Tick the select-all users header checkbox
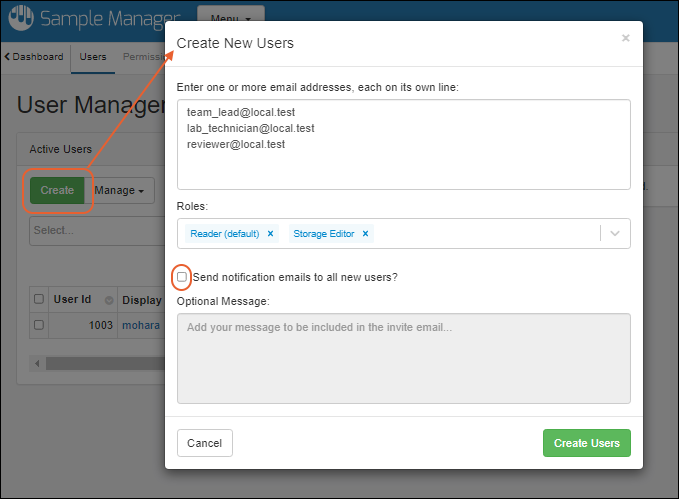Image resolution: width=679 pixels, height=499 pixels. (39, 299)
